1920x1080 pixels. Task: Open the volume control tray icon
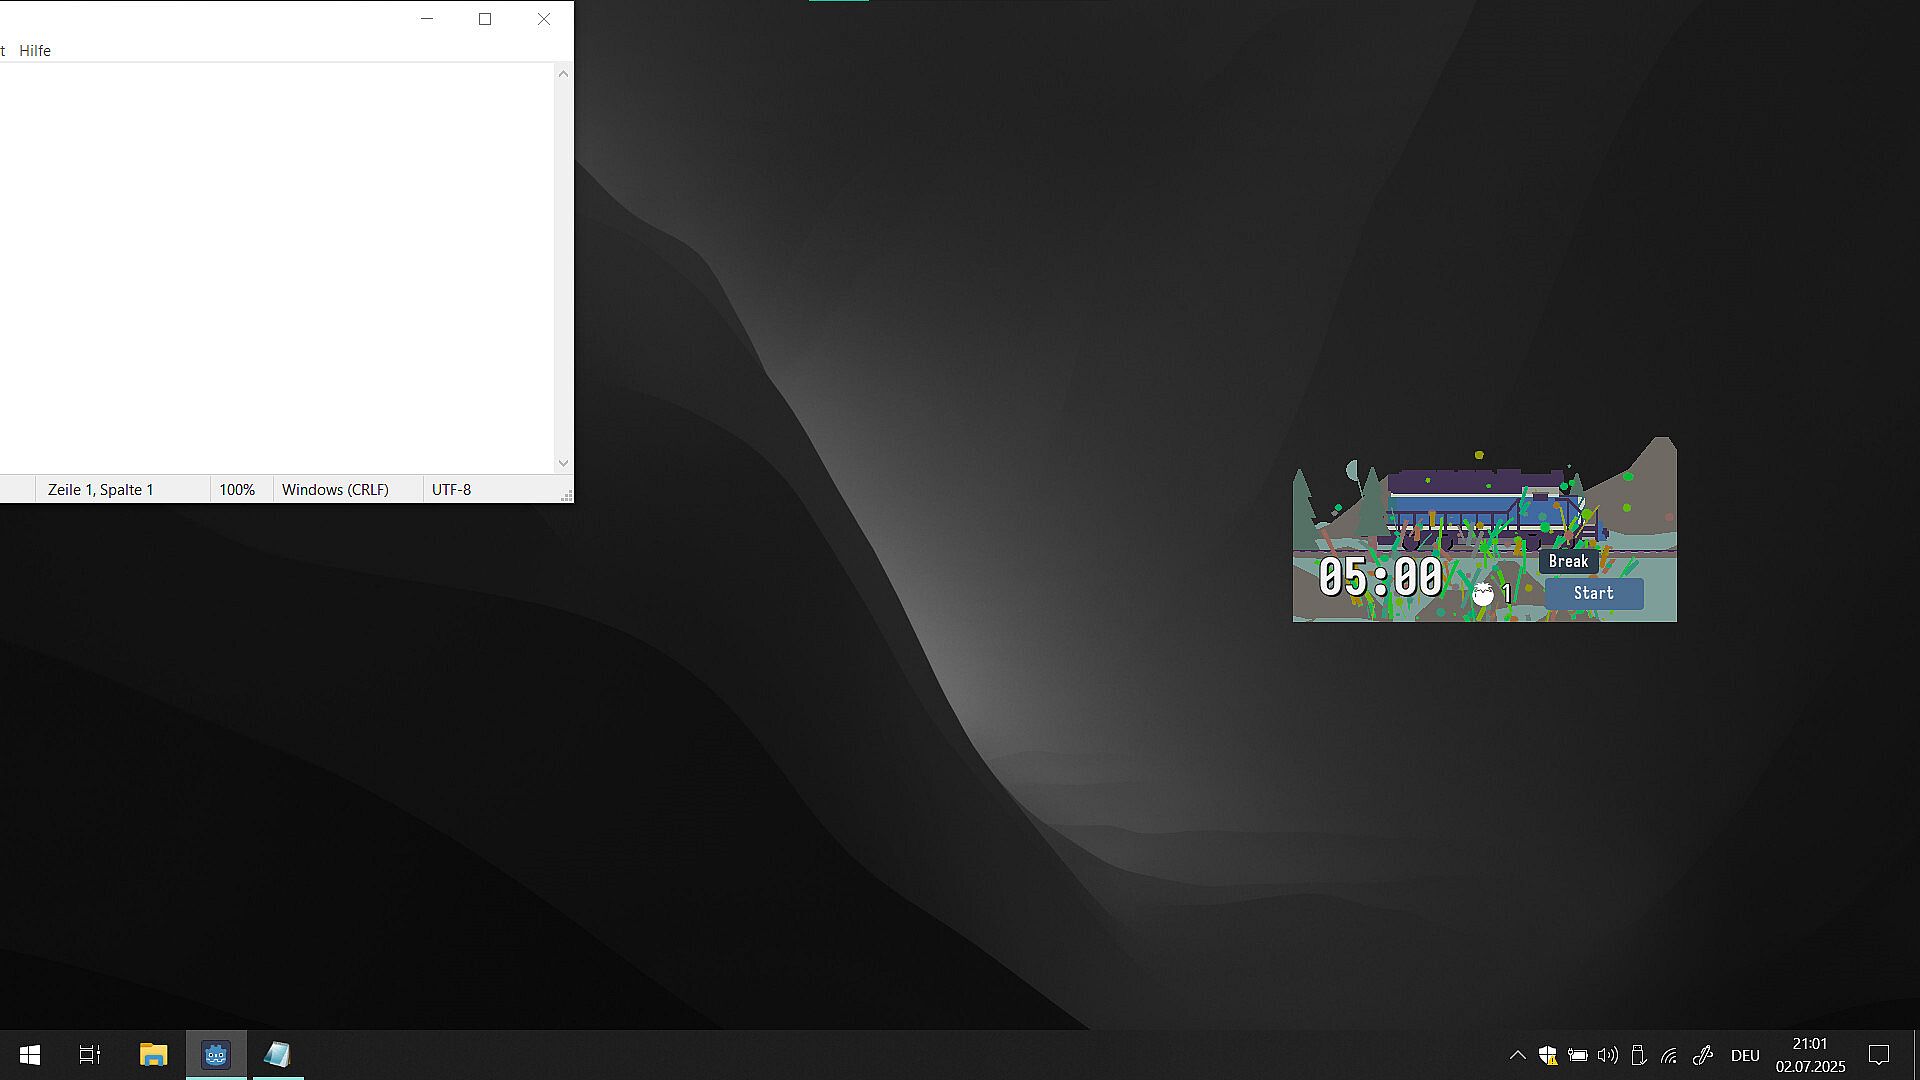point(1608,1055)
